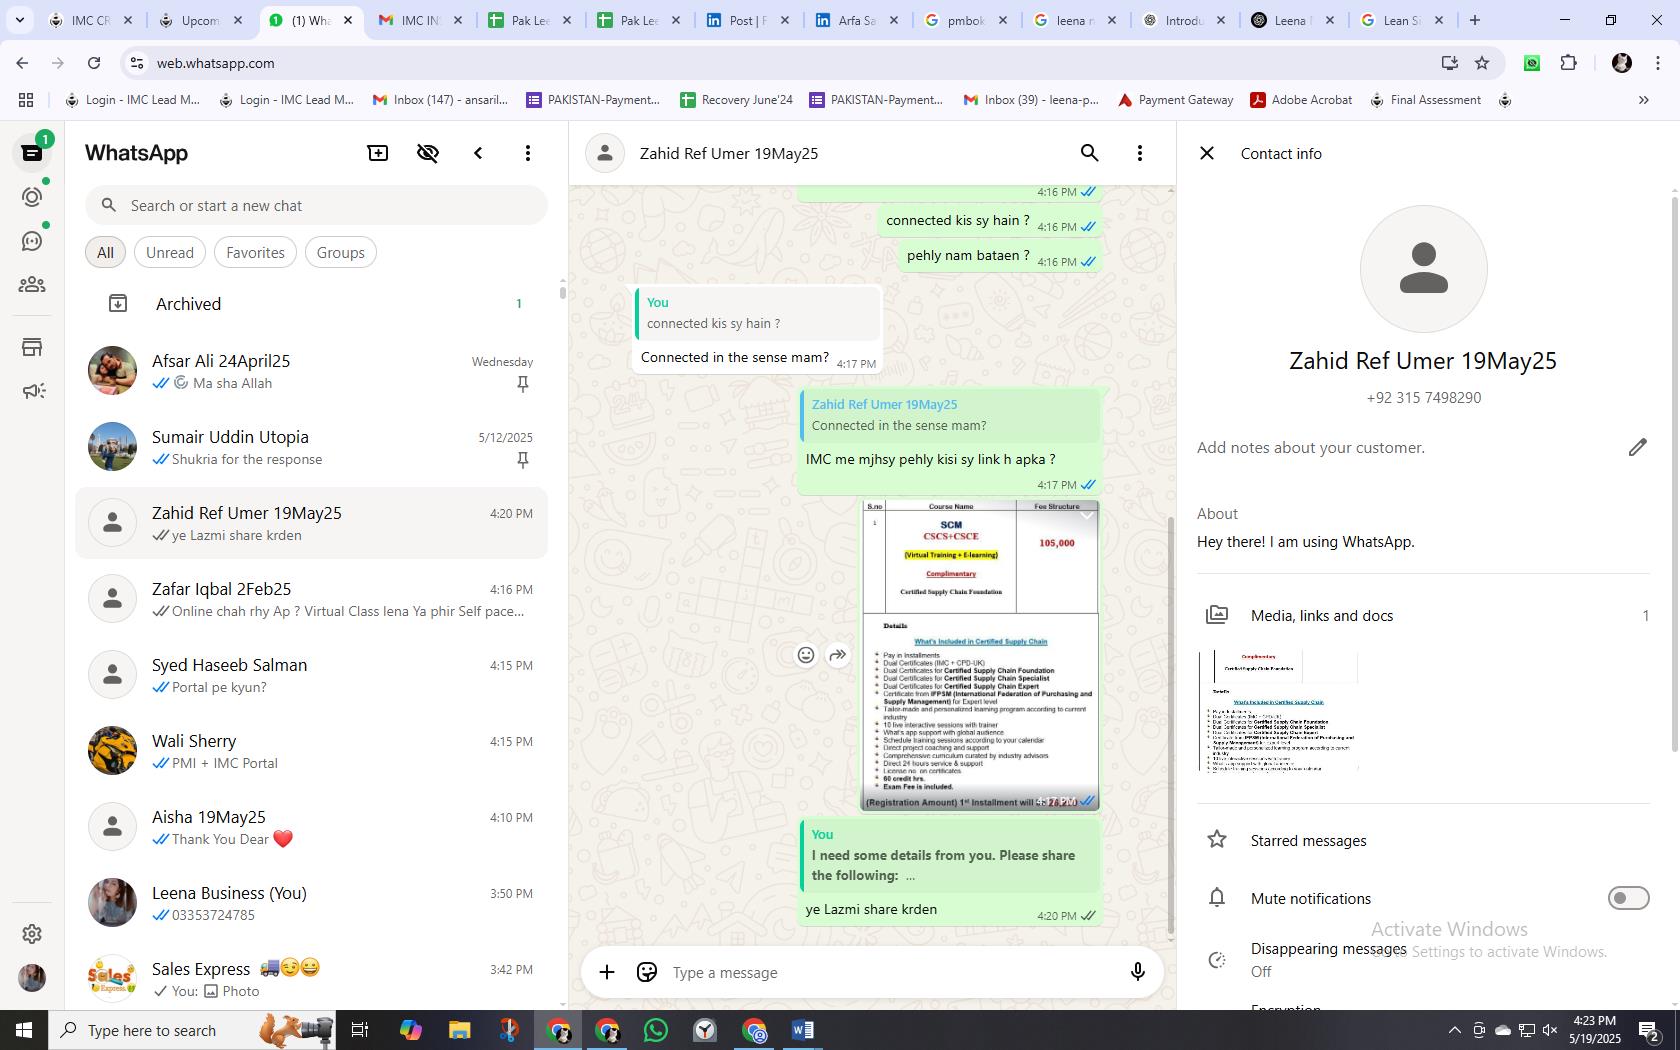Search within the Zahid Ref Umer chat
Image resolution: width=1680 pixels, height=1050 pixels.
1090,153
